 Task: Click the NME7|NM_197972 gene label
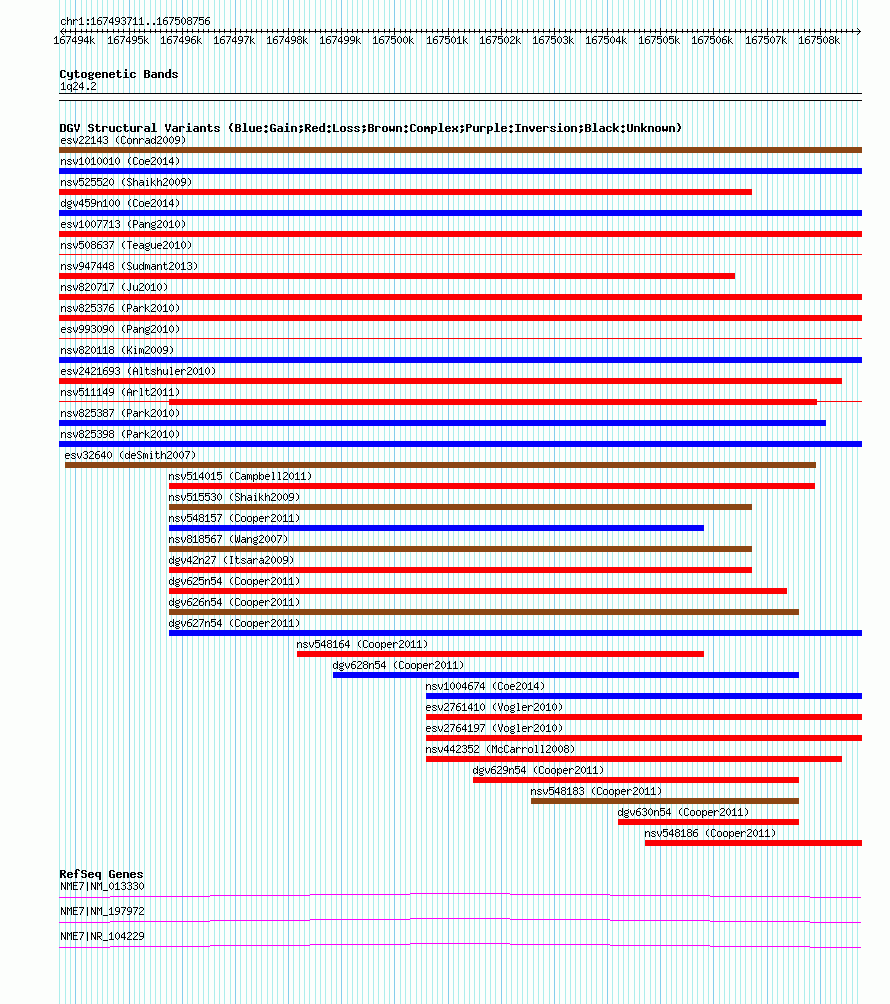[x=102, y=911]
